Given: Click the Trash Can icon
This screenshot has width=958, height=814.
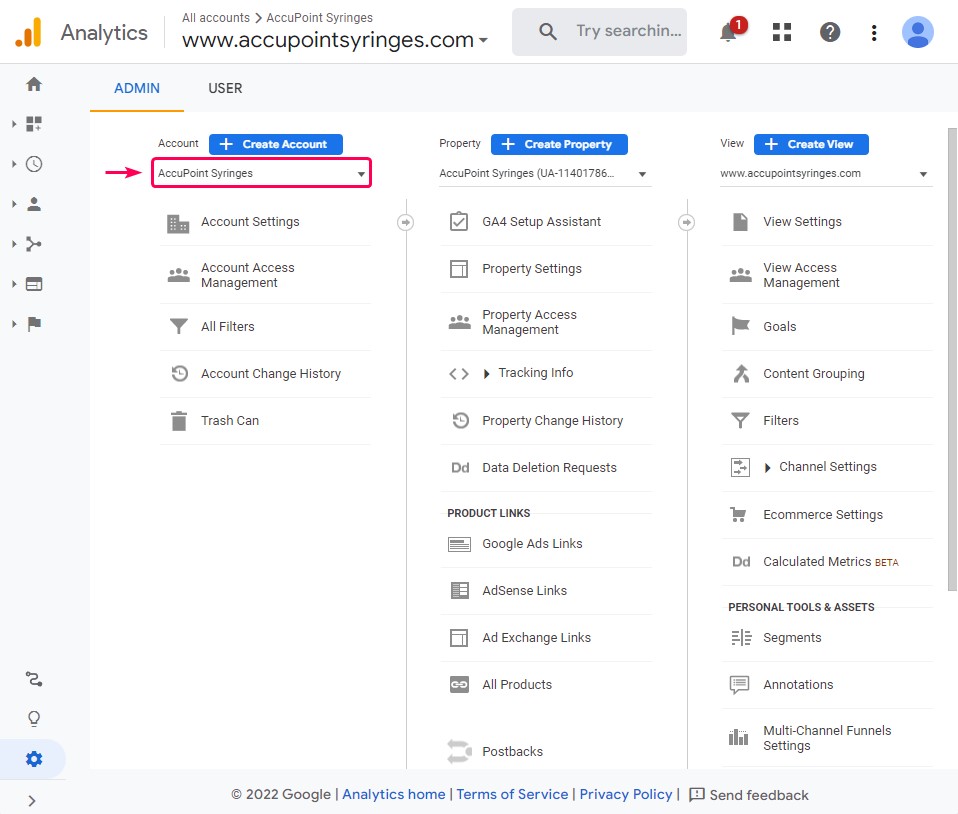Looking at the screenshot, I should pos(179,421).
